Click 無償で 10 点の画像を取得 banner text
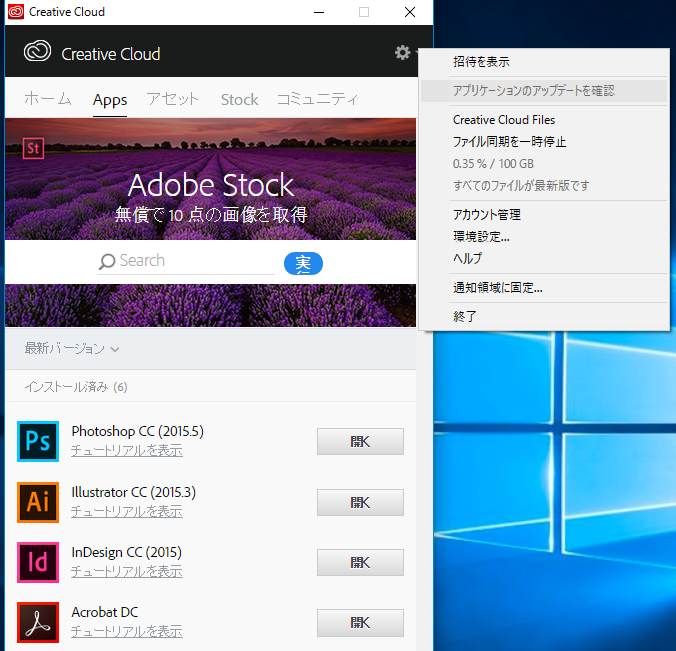The height and width of the screenshot is (651, 676). coord(211,214)
